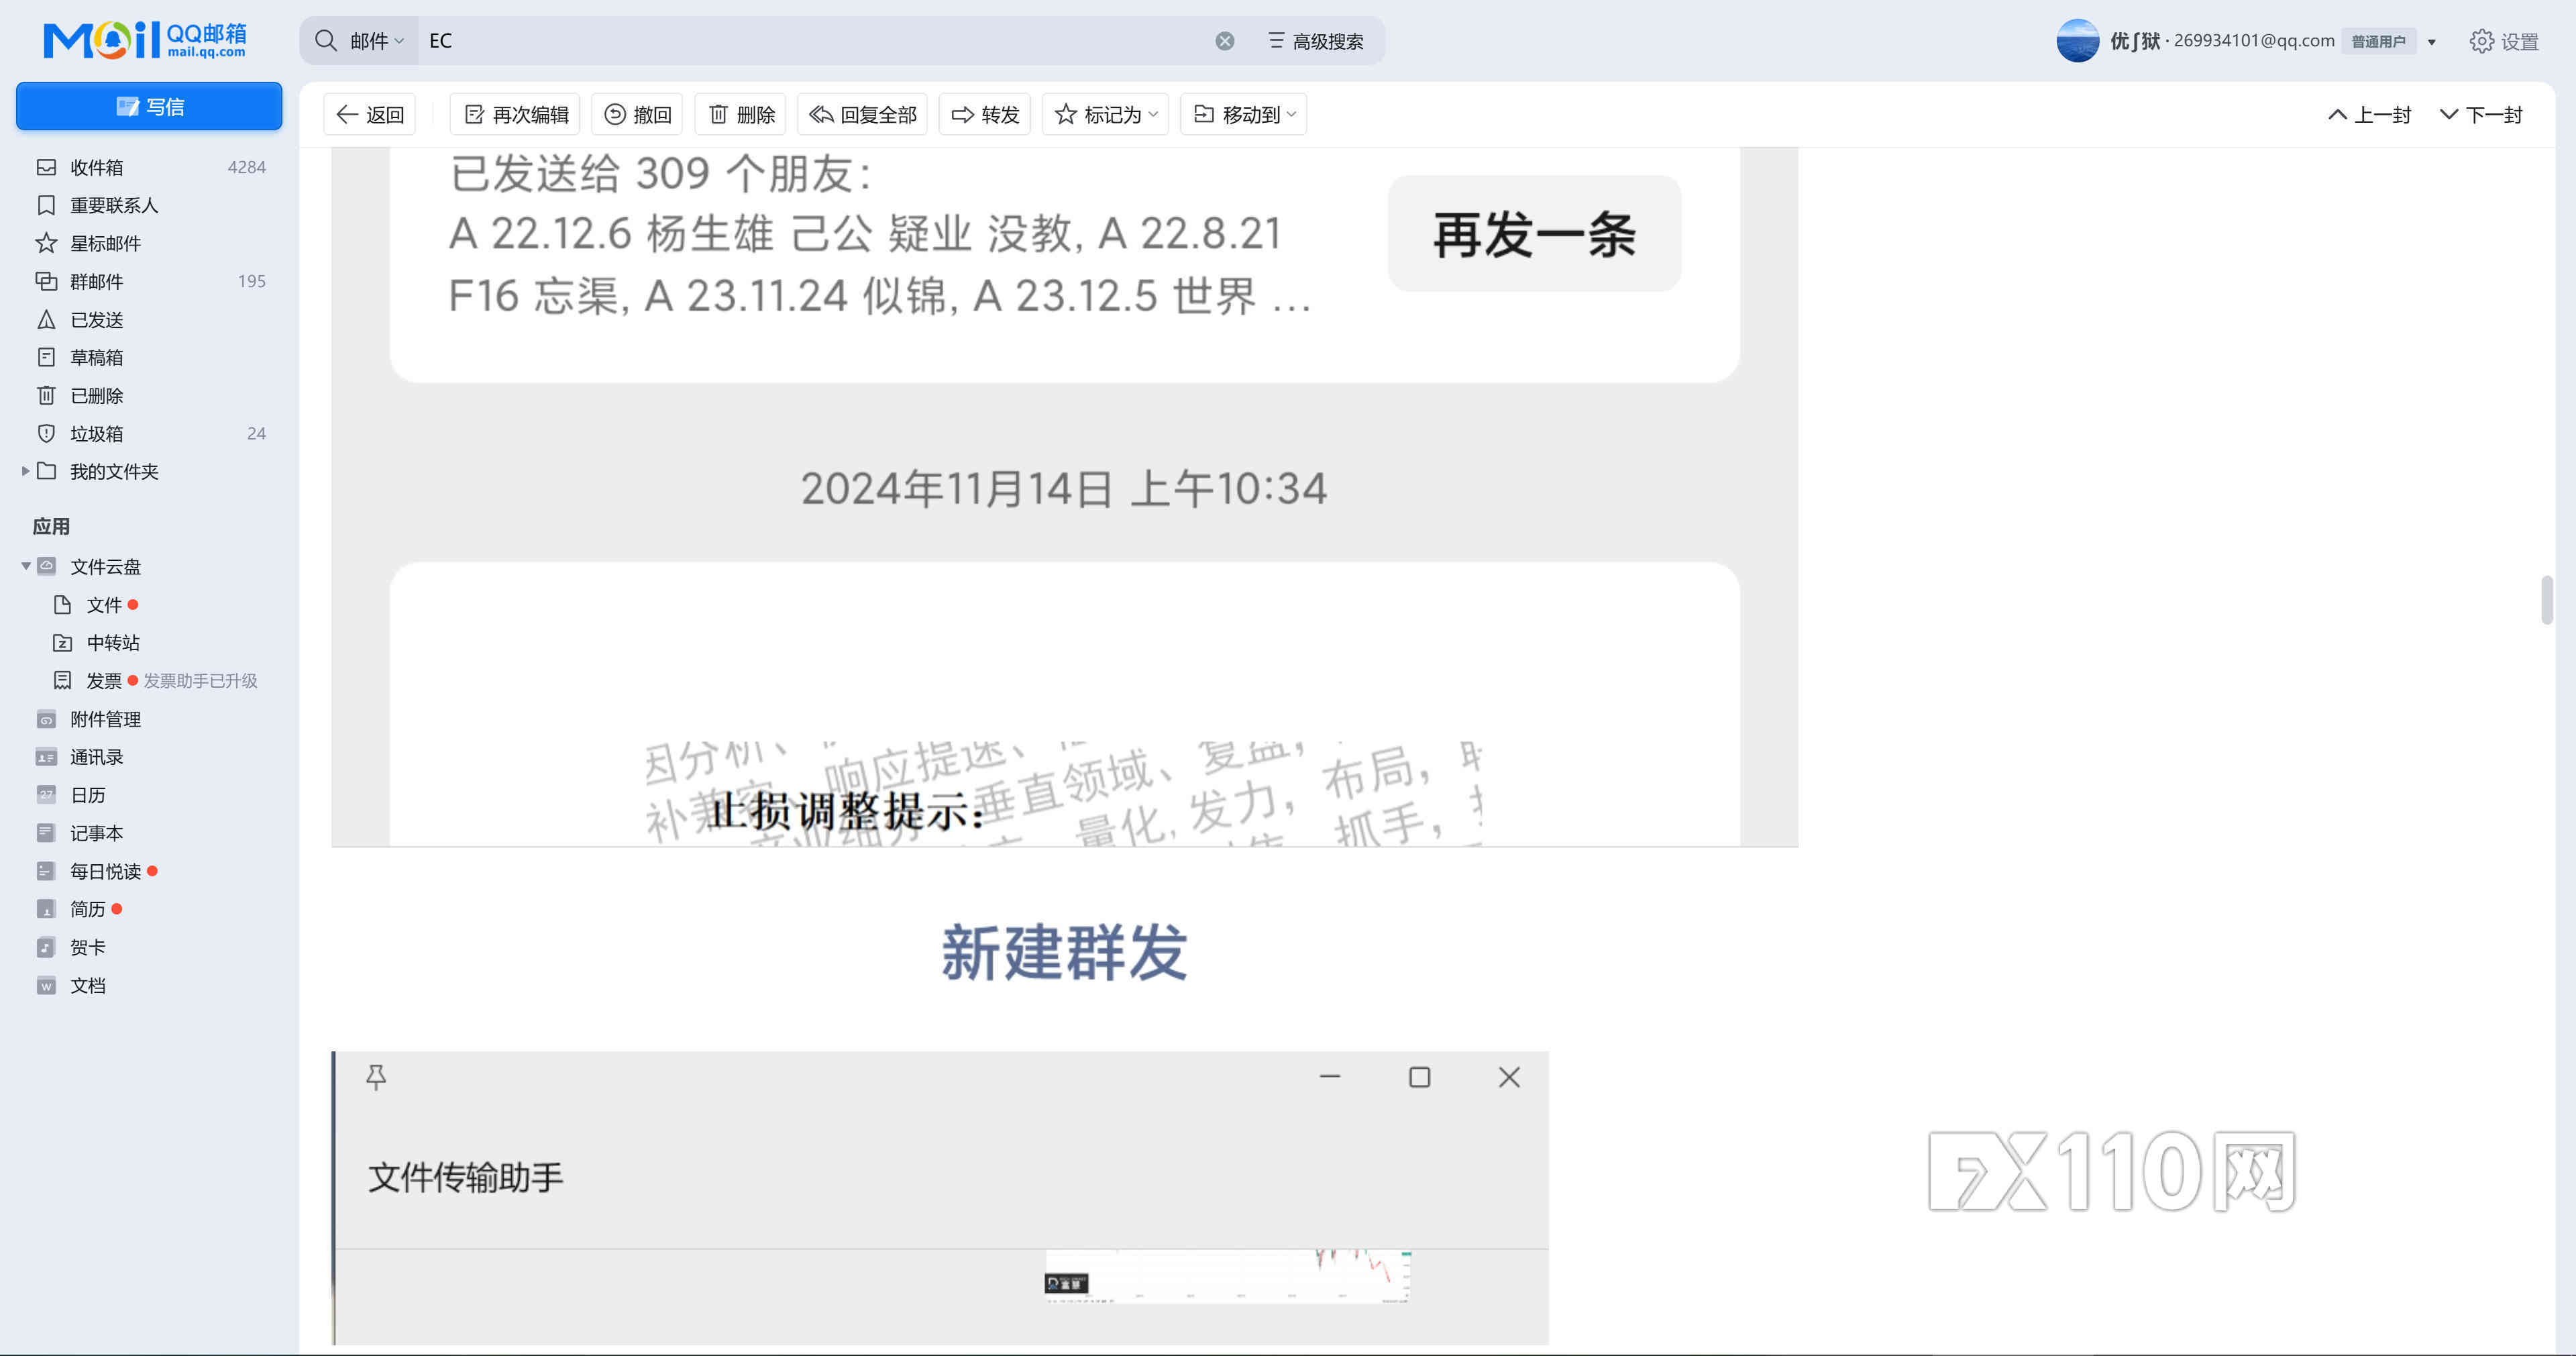Image resolution: width=2576 pixels, height=1356 pixels.
Task: Open Files (文件) under cloud drive
Action: (104, 605)
